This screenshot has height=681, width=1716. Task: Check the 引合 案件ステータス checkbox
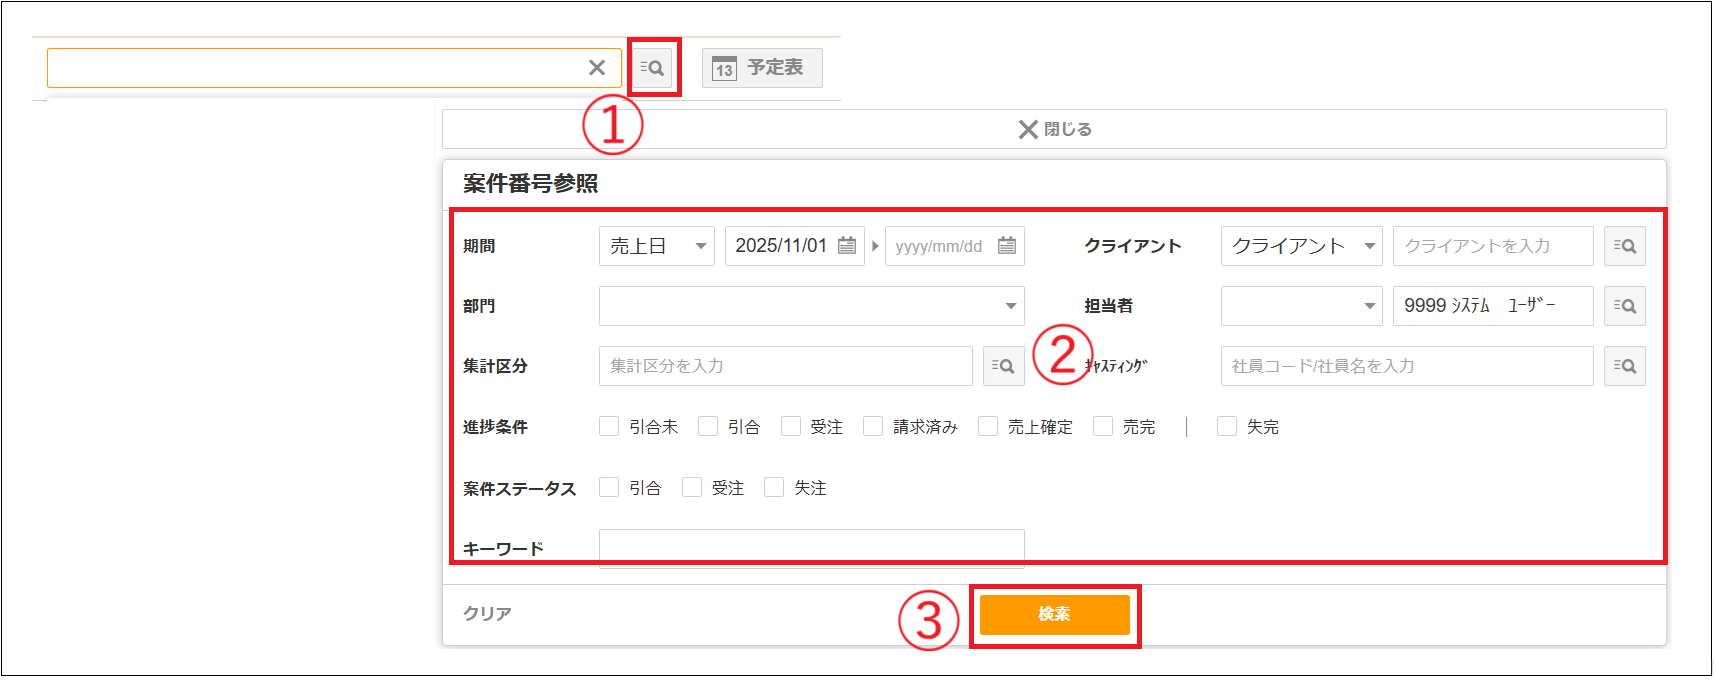coord(609,487)
